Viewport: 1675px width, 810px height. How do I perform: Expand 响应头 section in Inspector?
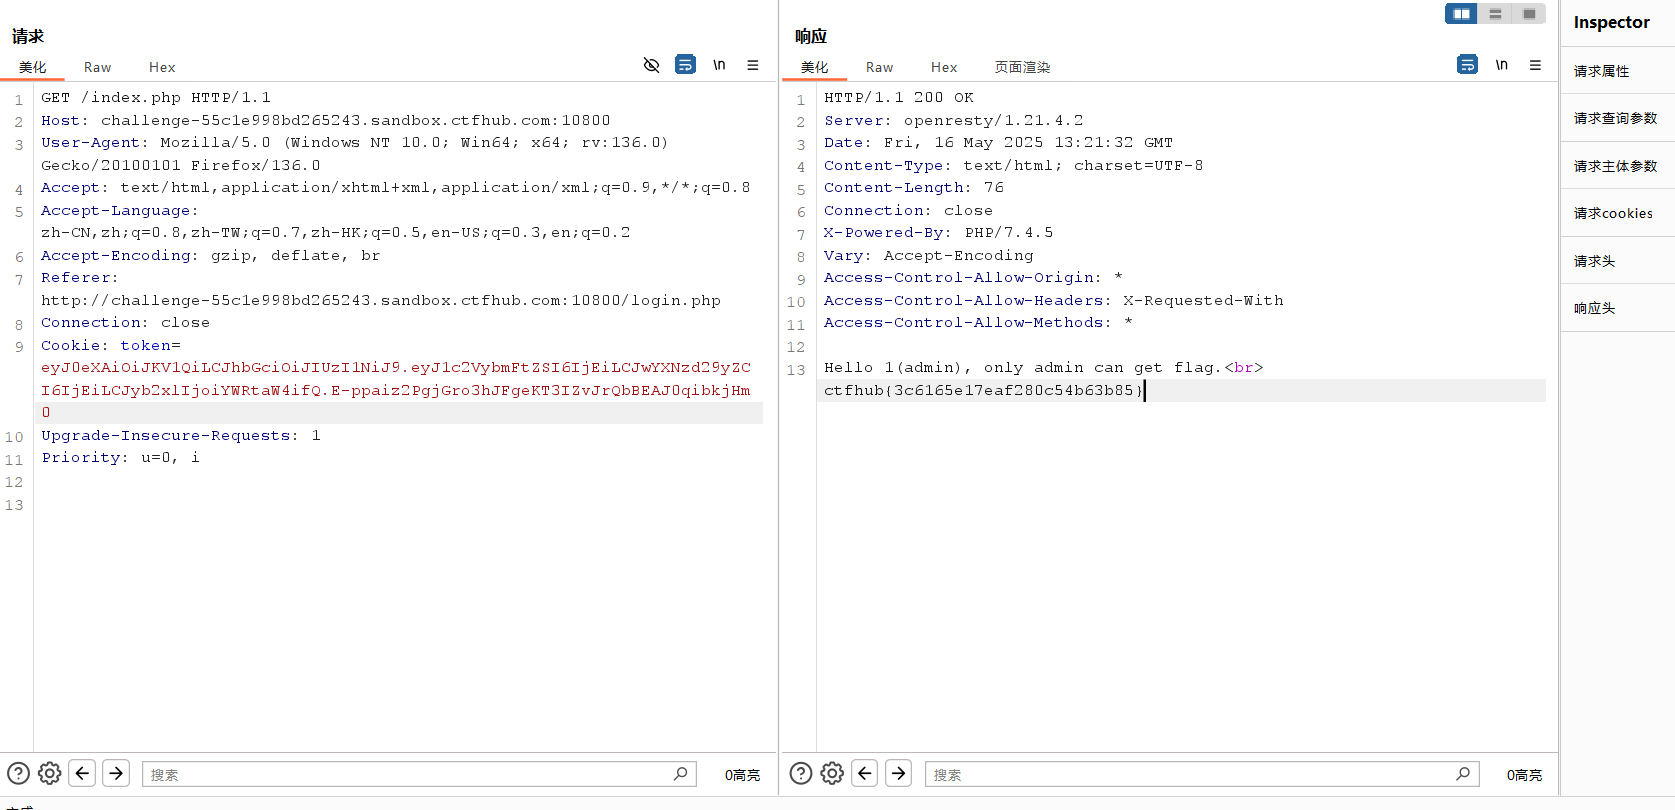click(1594, 308)
